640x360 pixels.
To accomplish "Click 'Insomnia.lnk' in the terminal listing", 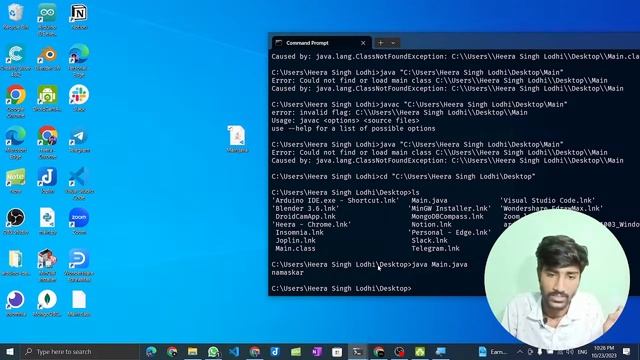I will [x=300, y=233].
